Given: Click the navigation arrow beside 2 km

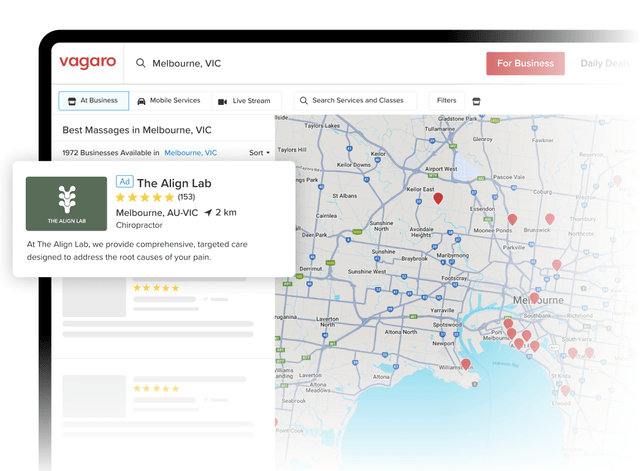Looking at the screenshot, I should (x=208, y=213).
